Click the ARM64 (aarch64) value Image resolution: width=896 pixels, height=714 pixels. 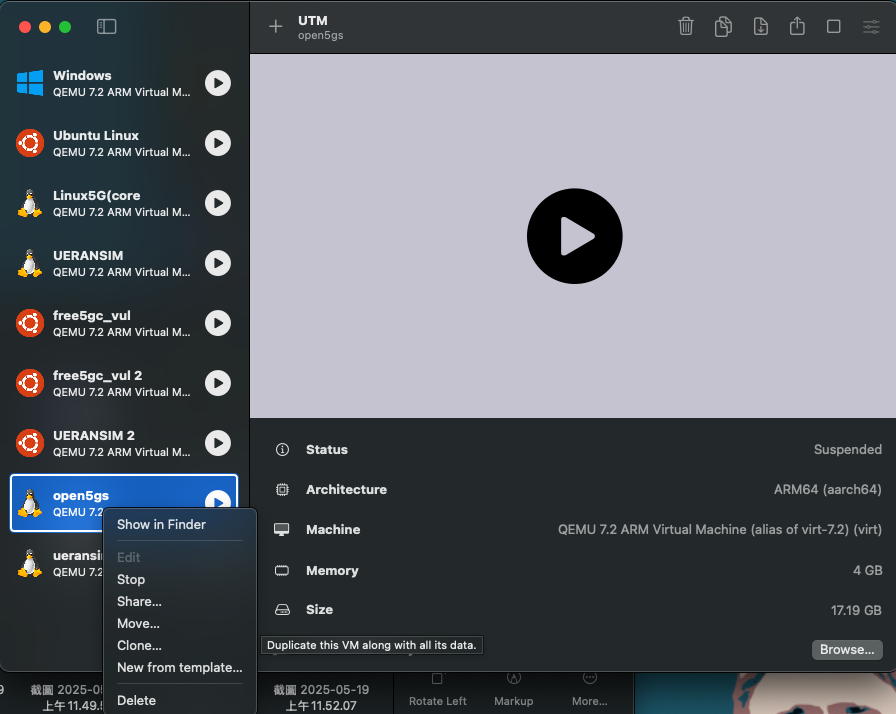tap(827, 490)
